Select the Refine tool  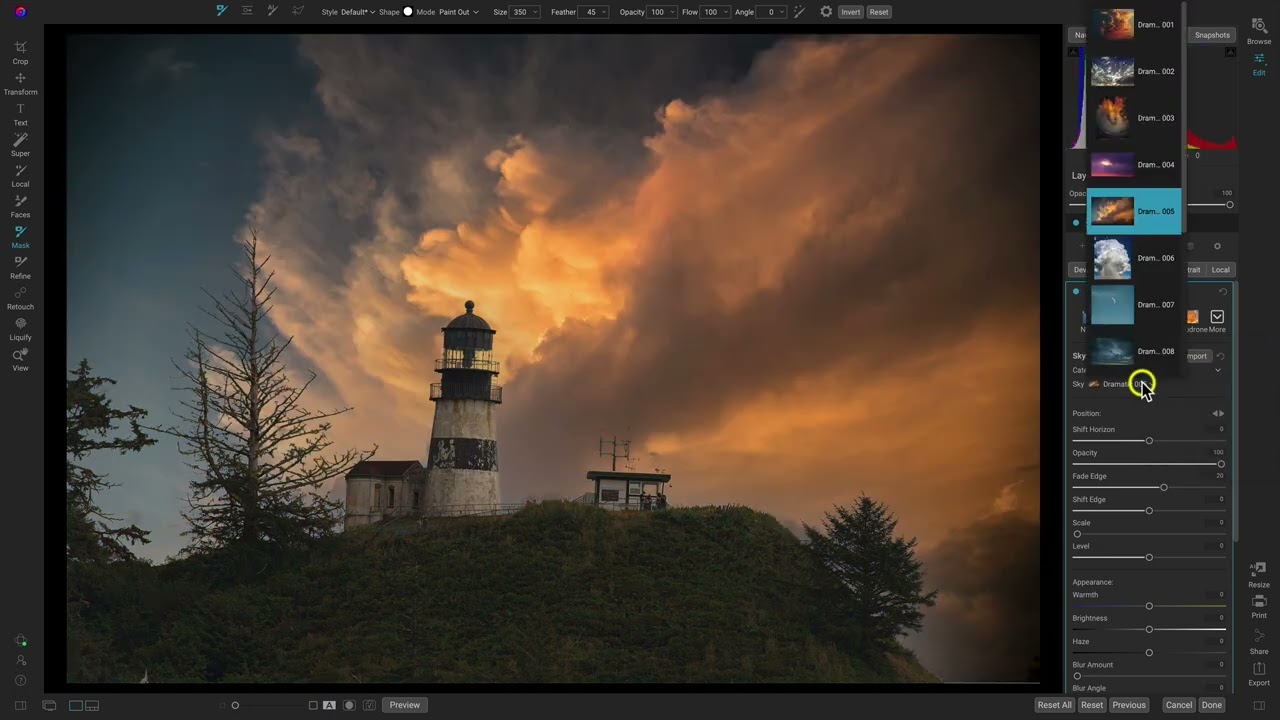point(20,268)
